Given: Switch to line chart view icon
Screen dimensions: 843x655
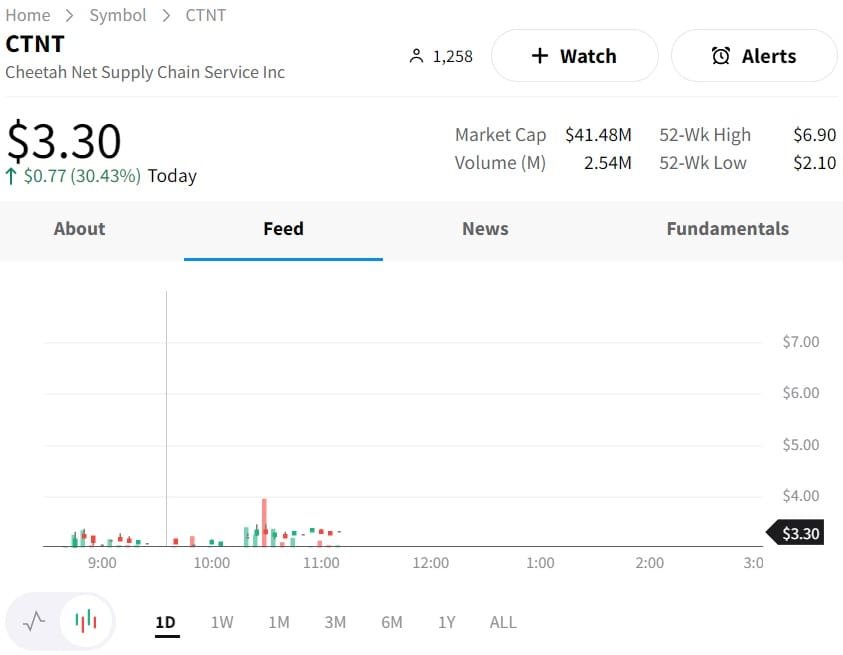Looking at the screenshot, I should pyautogui.click(x=34, y=622).
